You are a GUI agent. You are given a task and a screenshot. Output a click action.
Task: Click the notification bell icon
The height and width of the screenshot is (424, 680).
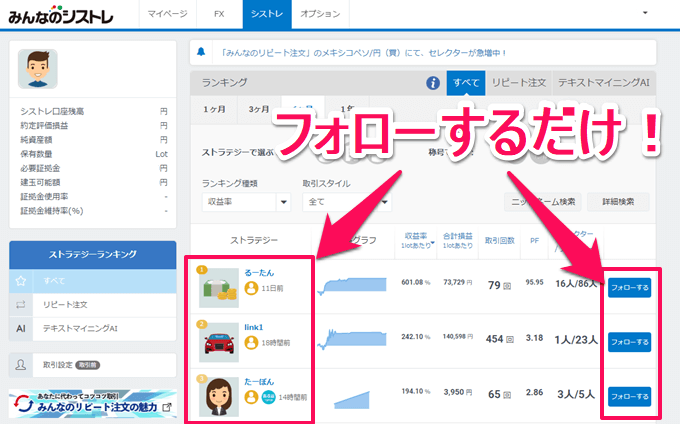[201, 52]
